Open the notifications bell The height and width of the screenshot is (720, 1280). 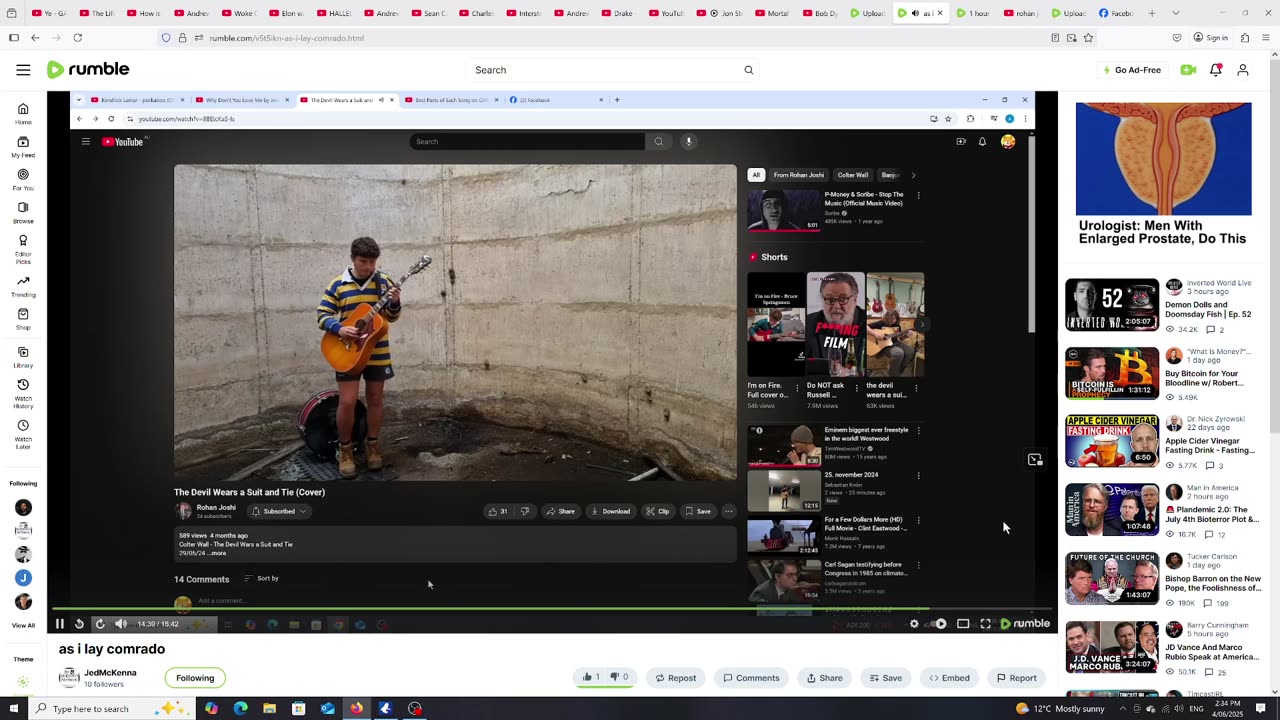(1216, 70)
